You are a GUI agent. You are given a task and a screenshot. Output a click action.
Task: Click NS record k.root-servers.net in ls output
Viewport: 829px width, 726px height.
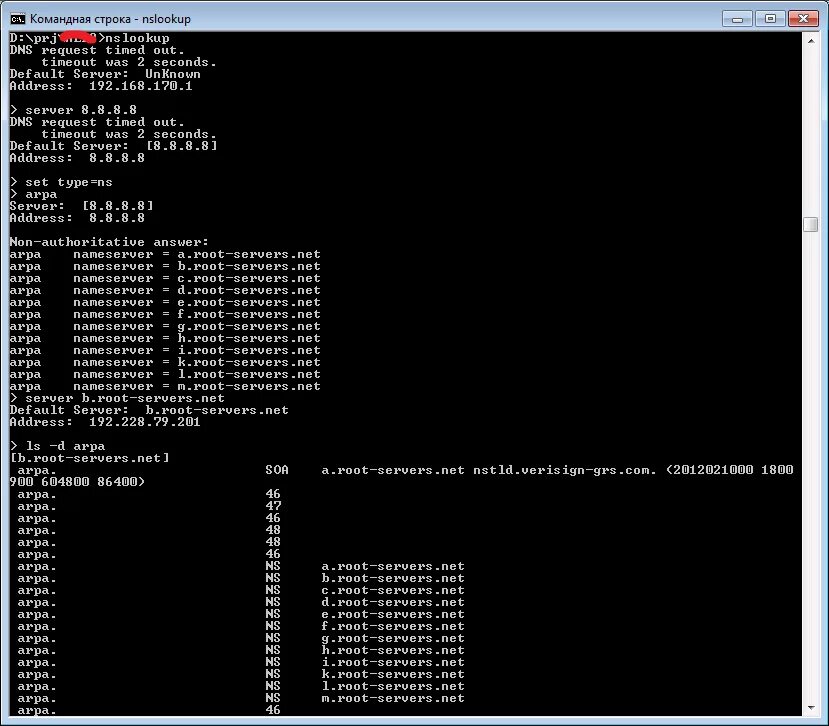coord(393,675)
